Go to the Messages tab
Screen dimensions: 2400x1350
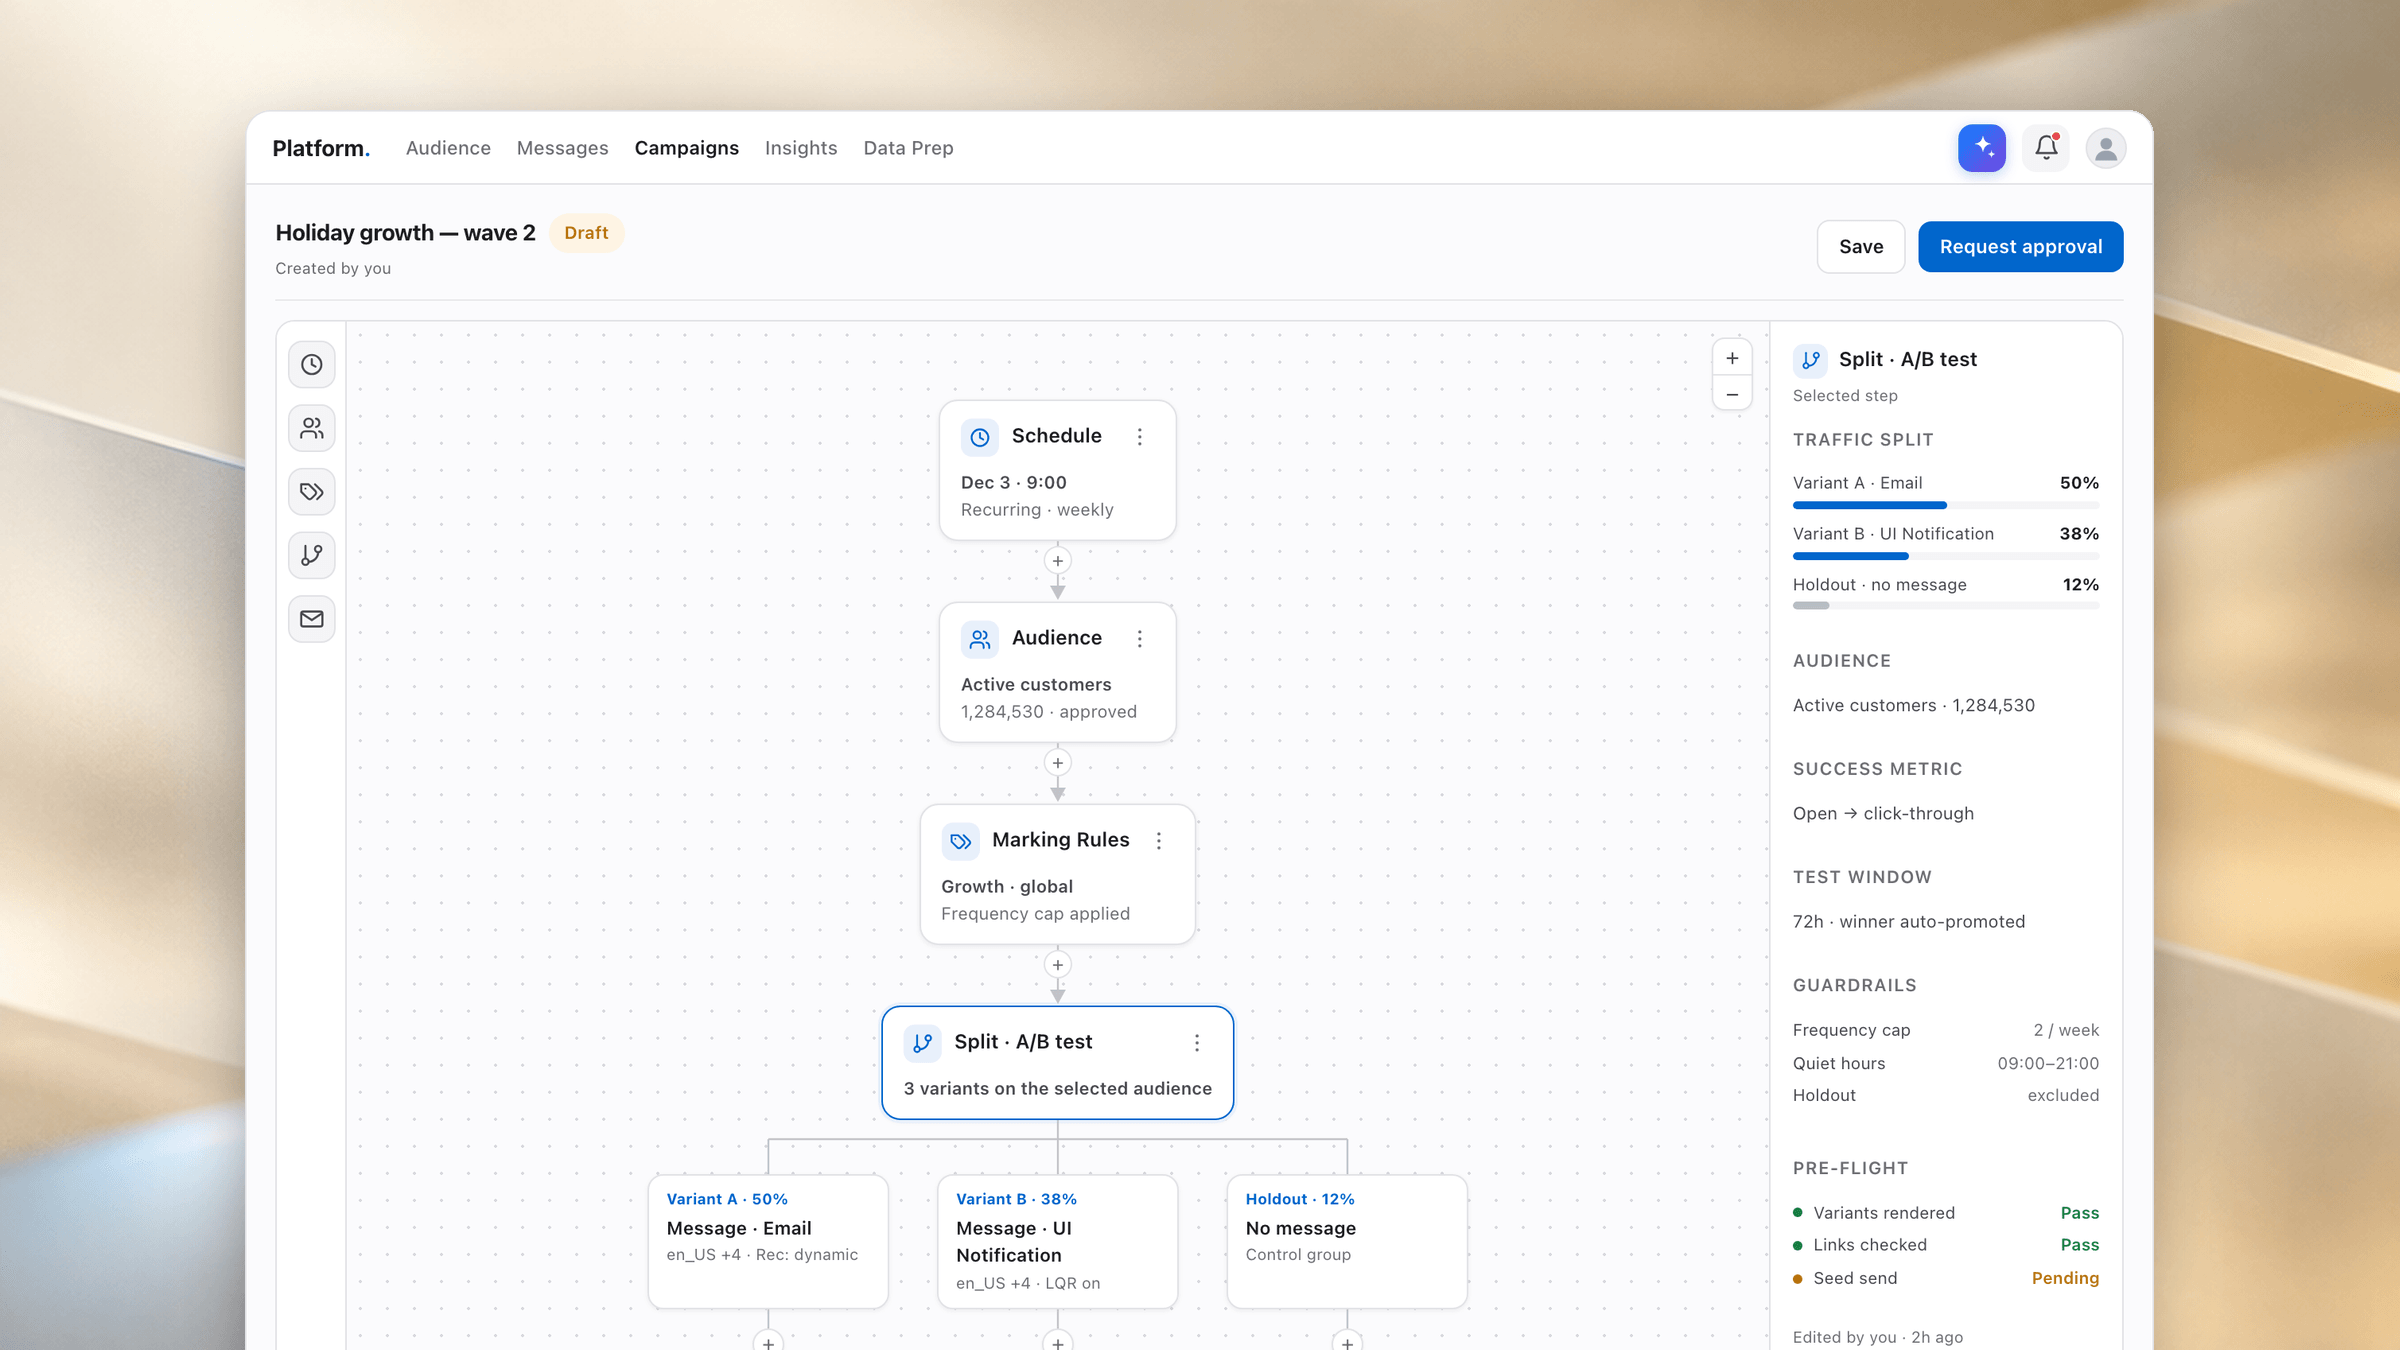pos(562,148)
